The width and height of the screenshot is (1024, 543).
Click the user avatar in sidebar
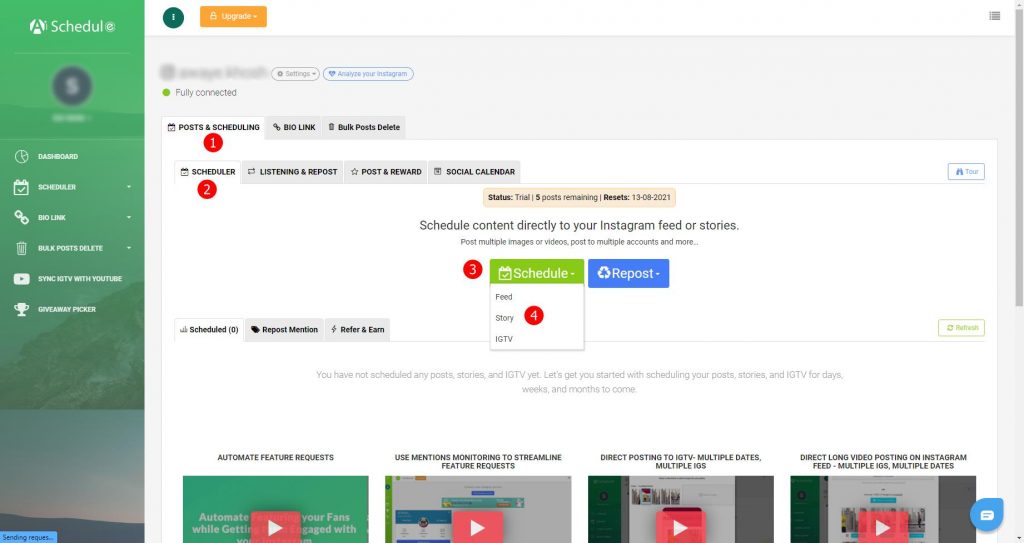72,87
